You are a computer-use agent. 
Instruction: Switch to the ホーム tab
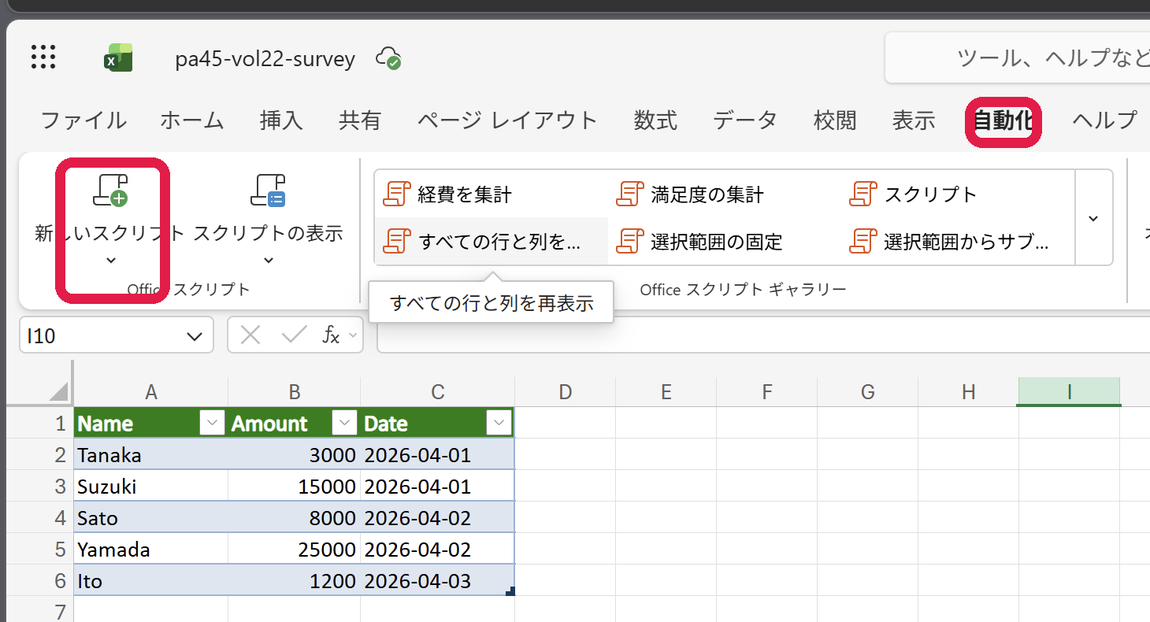(x=192, y=120)
